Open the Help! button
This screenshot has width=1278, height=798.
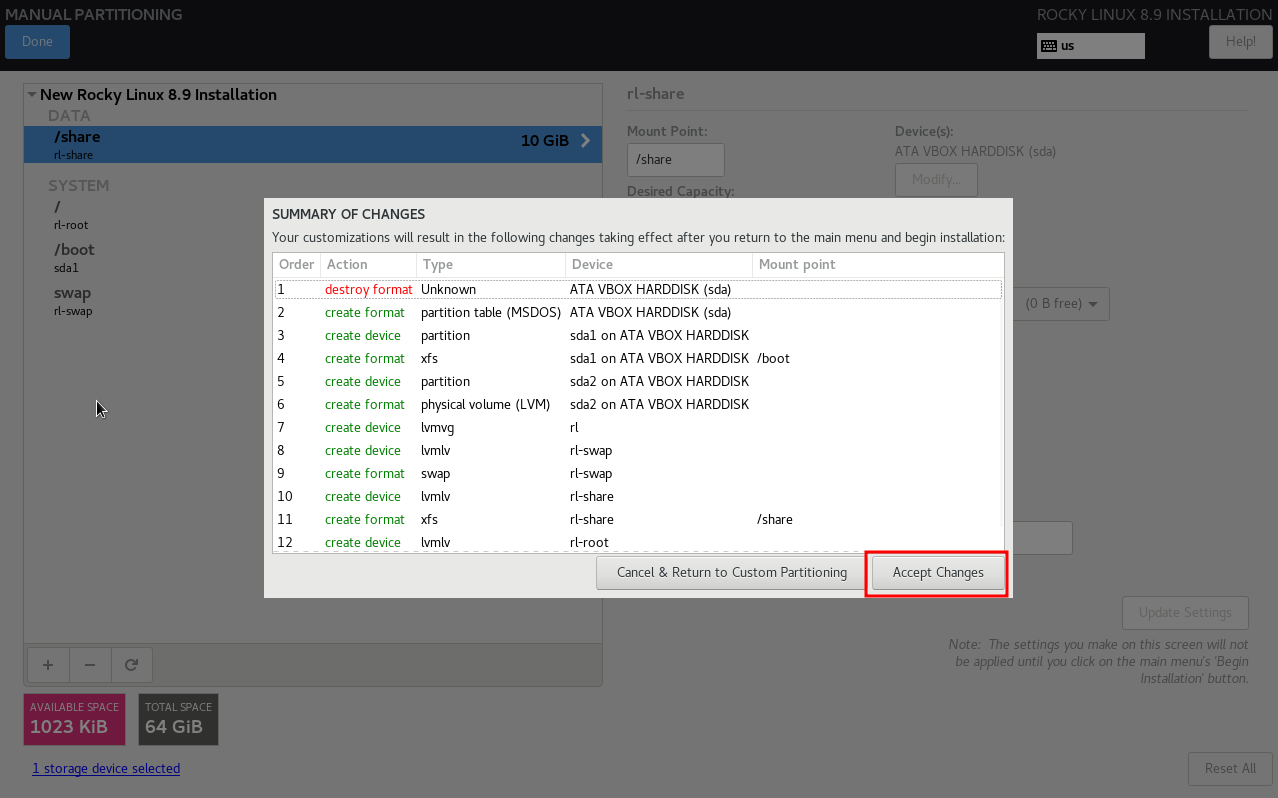[1240, 42]
